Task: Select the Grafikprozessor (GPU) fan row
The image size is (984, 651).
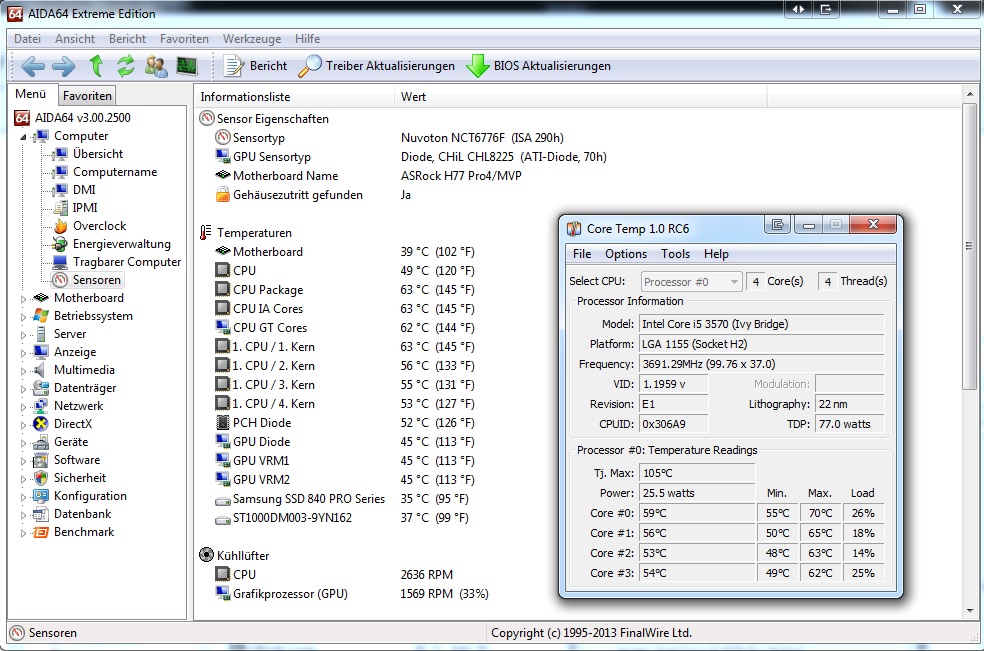Action: pos(351,593)
